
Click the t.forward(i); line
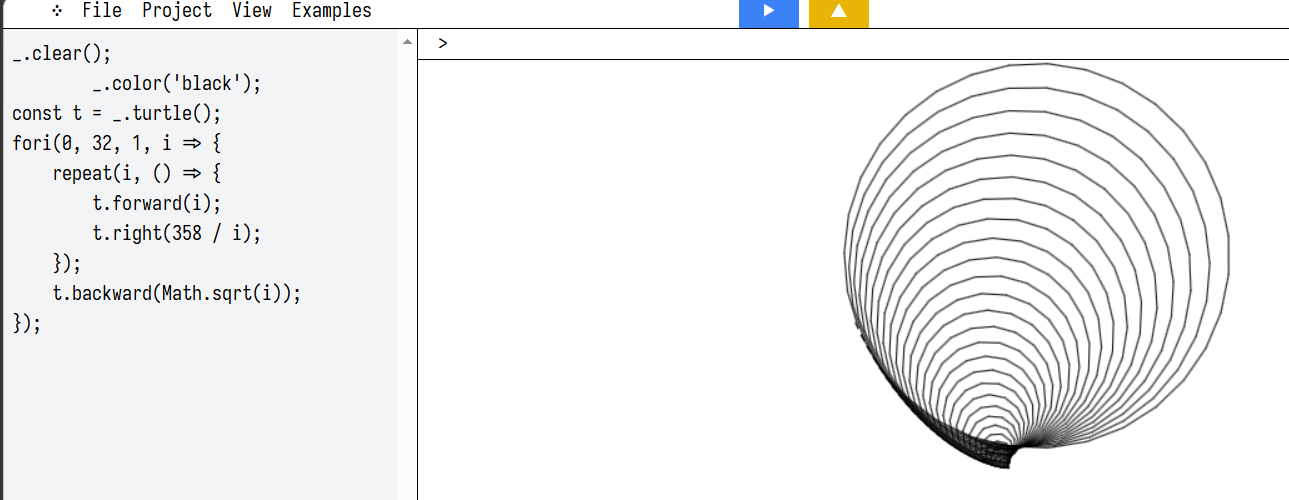tap(156, 204)
